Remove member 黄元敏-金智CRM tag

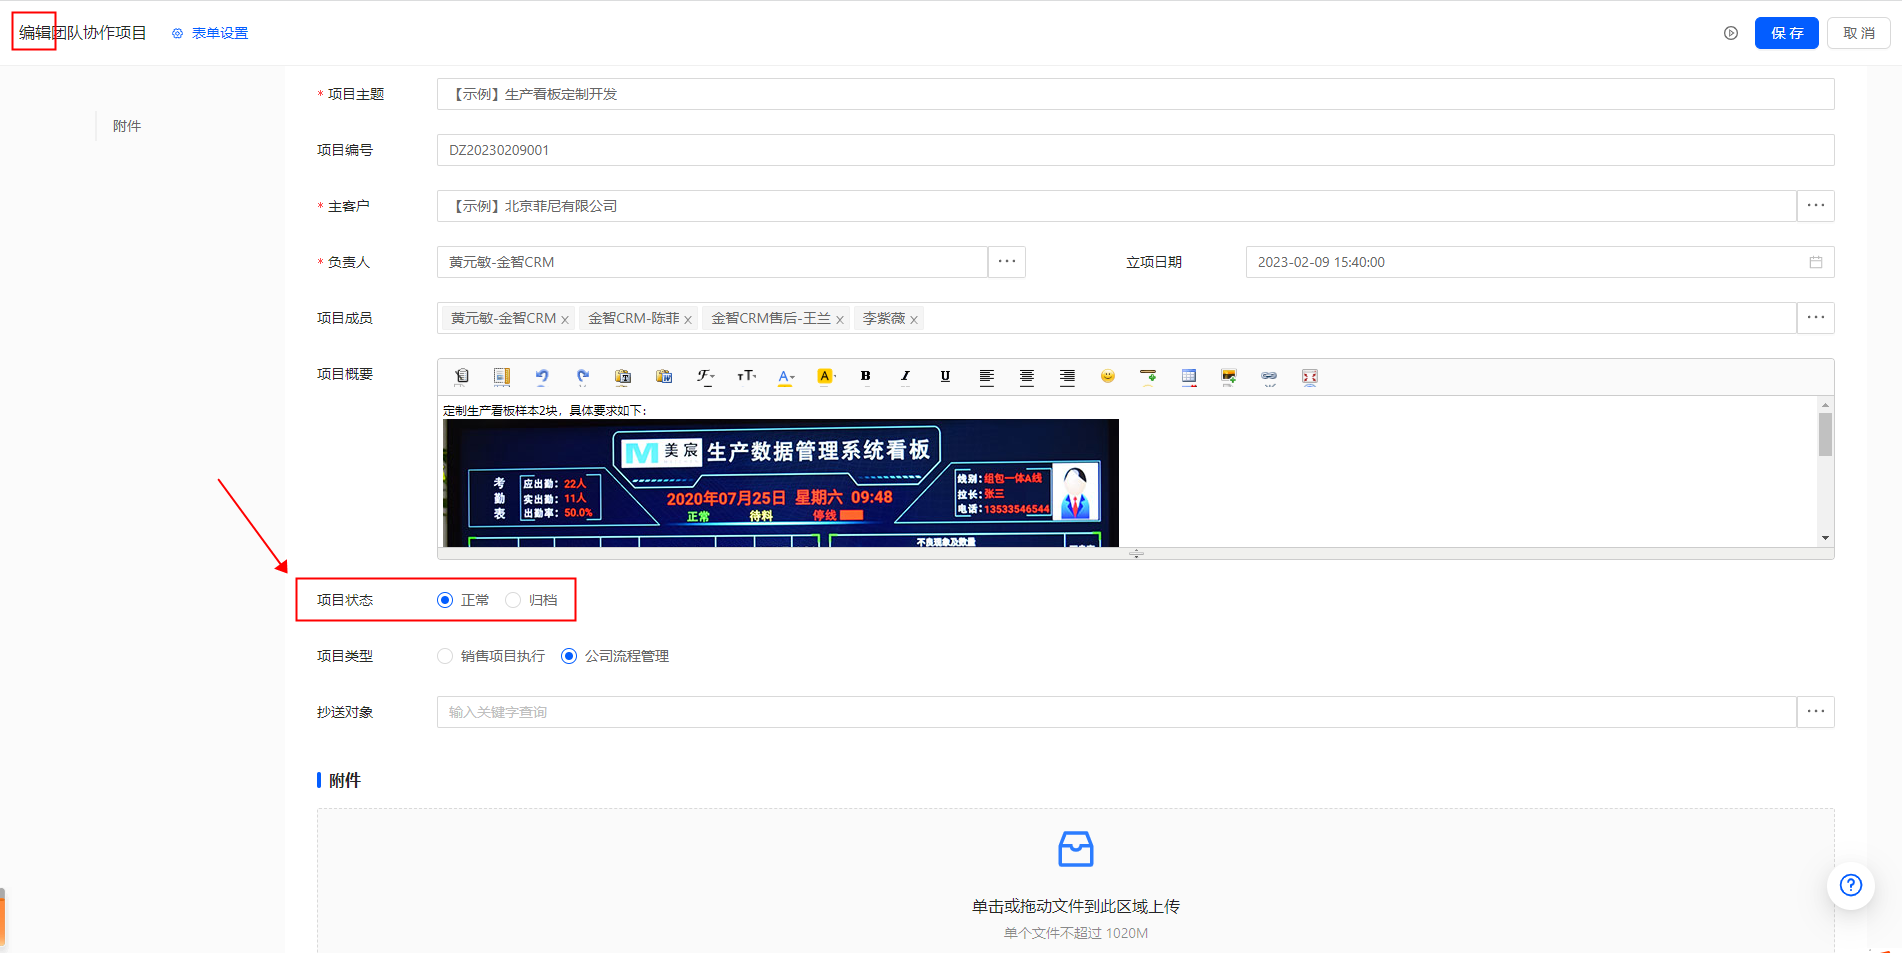[x=565, y=320]
